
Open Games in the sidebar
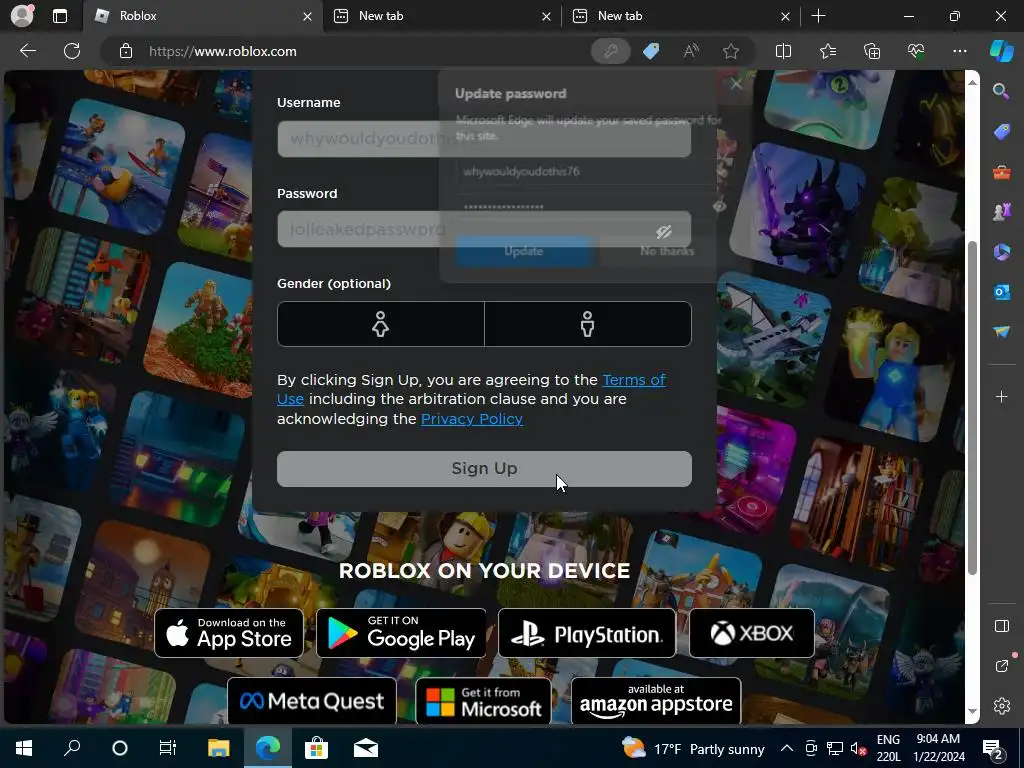click(1001, 212)
